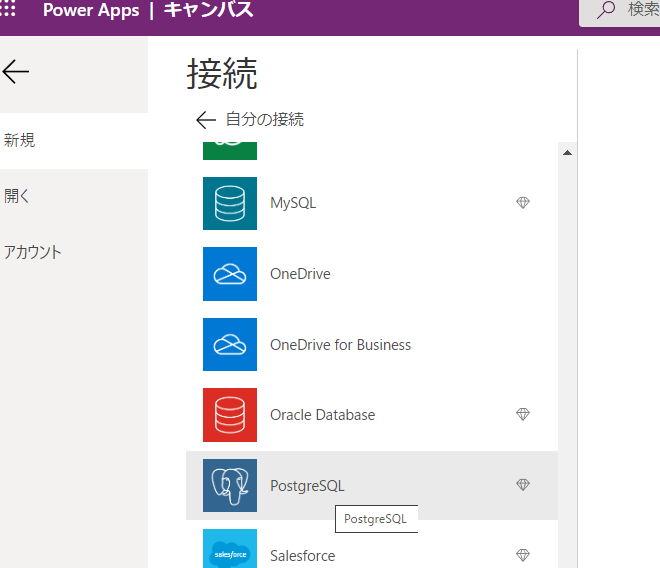Image resolution: width=660 pixels, height=568 pixels.
Task: Go back to 自分の接続
Action: 250,120
